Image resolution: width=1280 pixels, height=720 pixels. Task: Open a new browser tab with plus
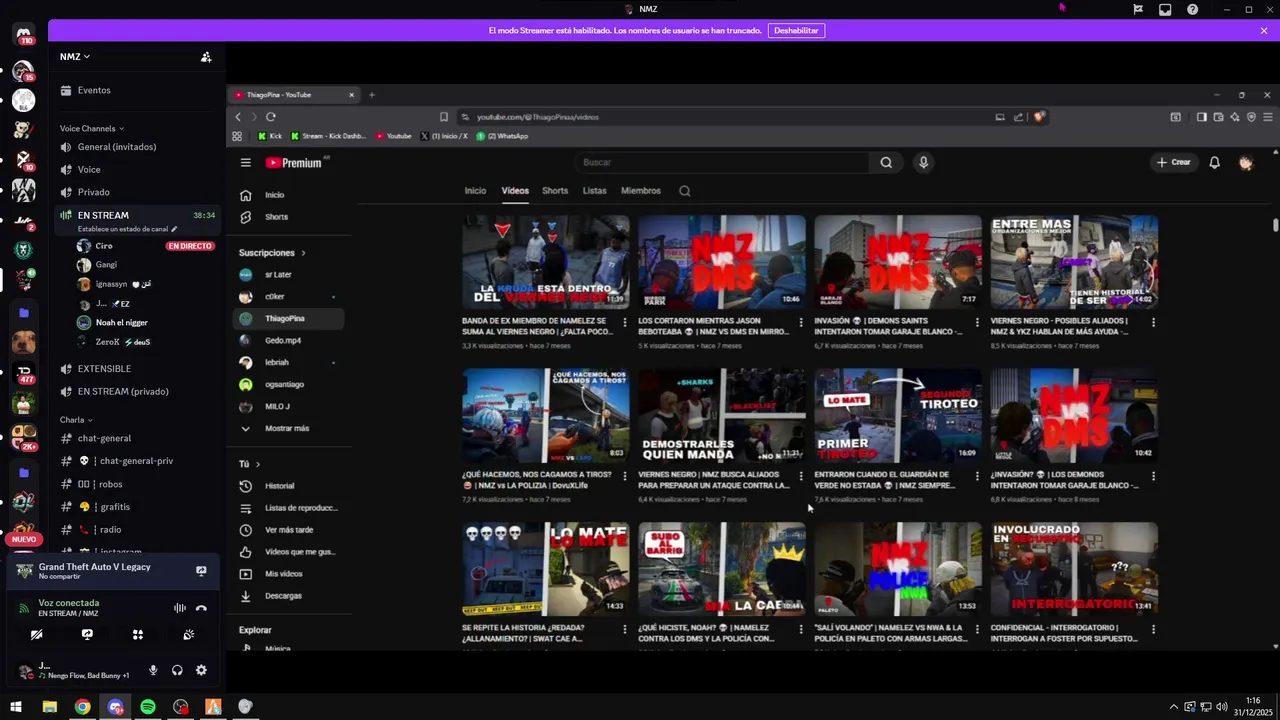[372, 95]
